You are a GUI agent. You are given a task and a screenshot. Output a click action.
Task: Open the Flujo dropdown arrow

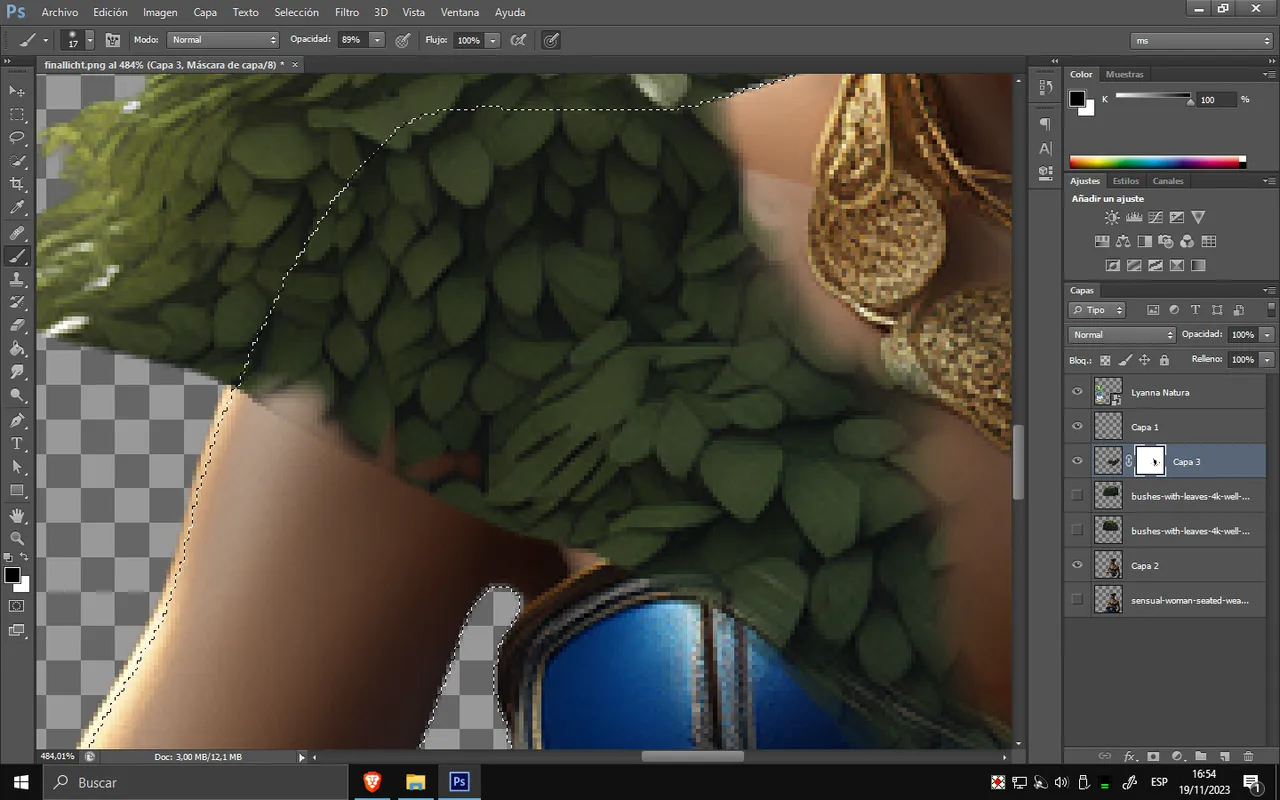pos(492,40)
